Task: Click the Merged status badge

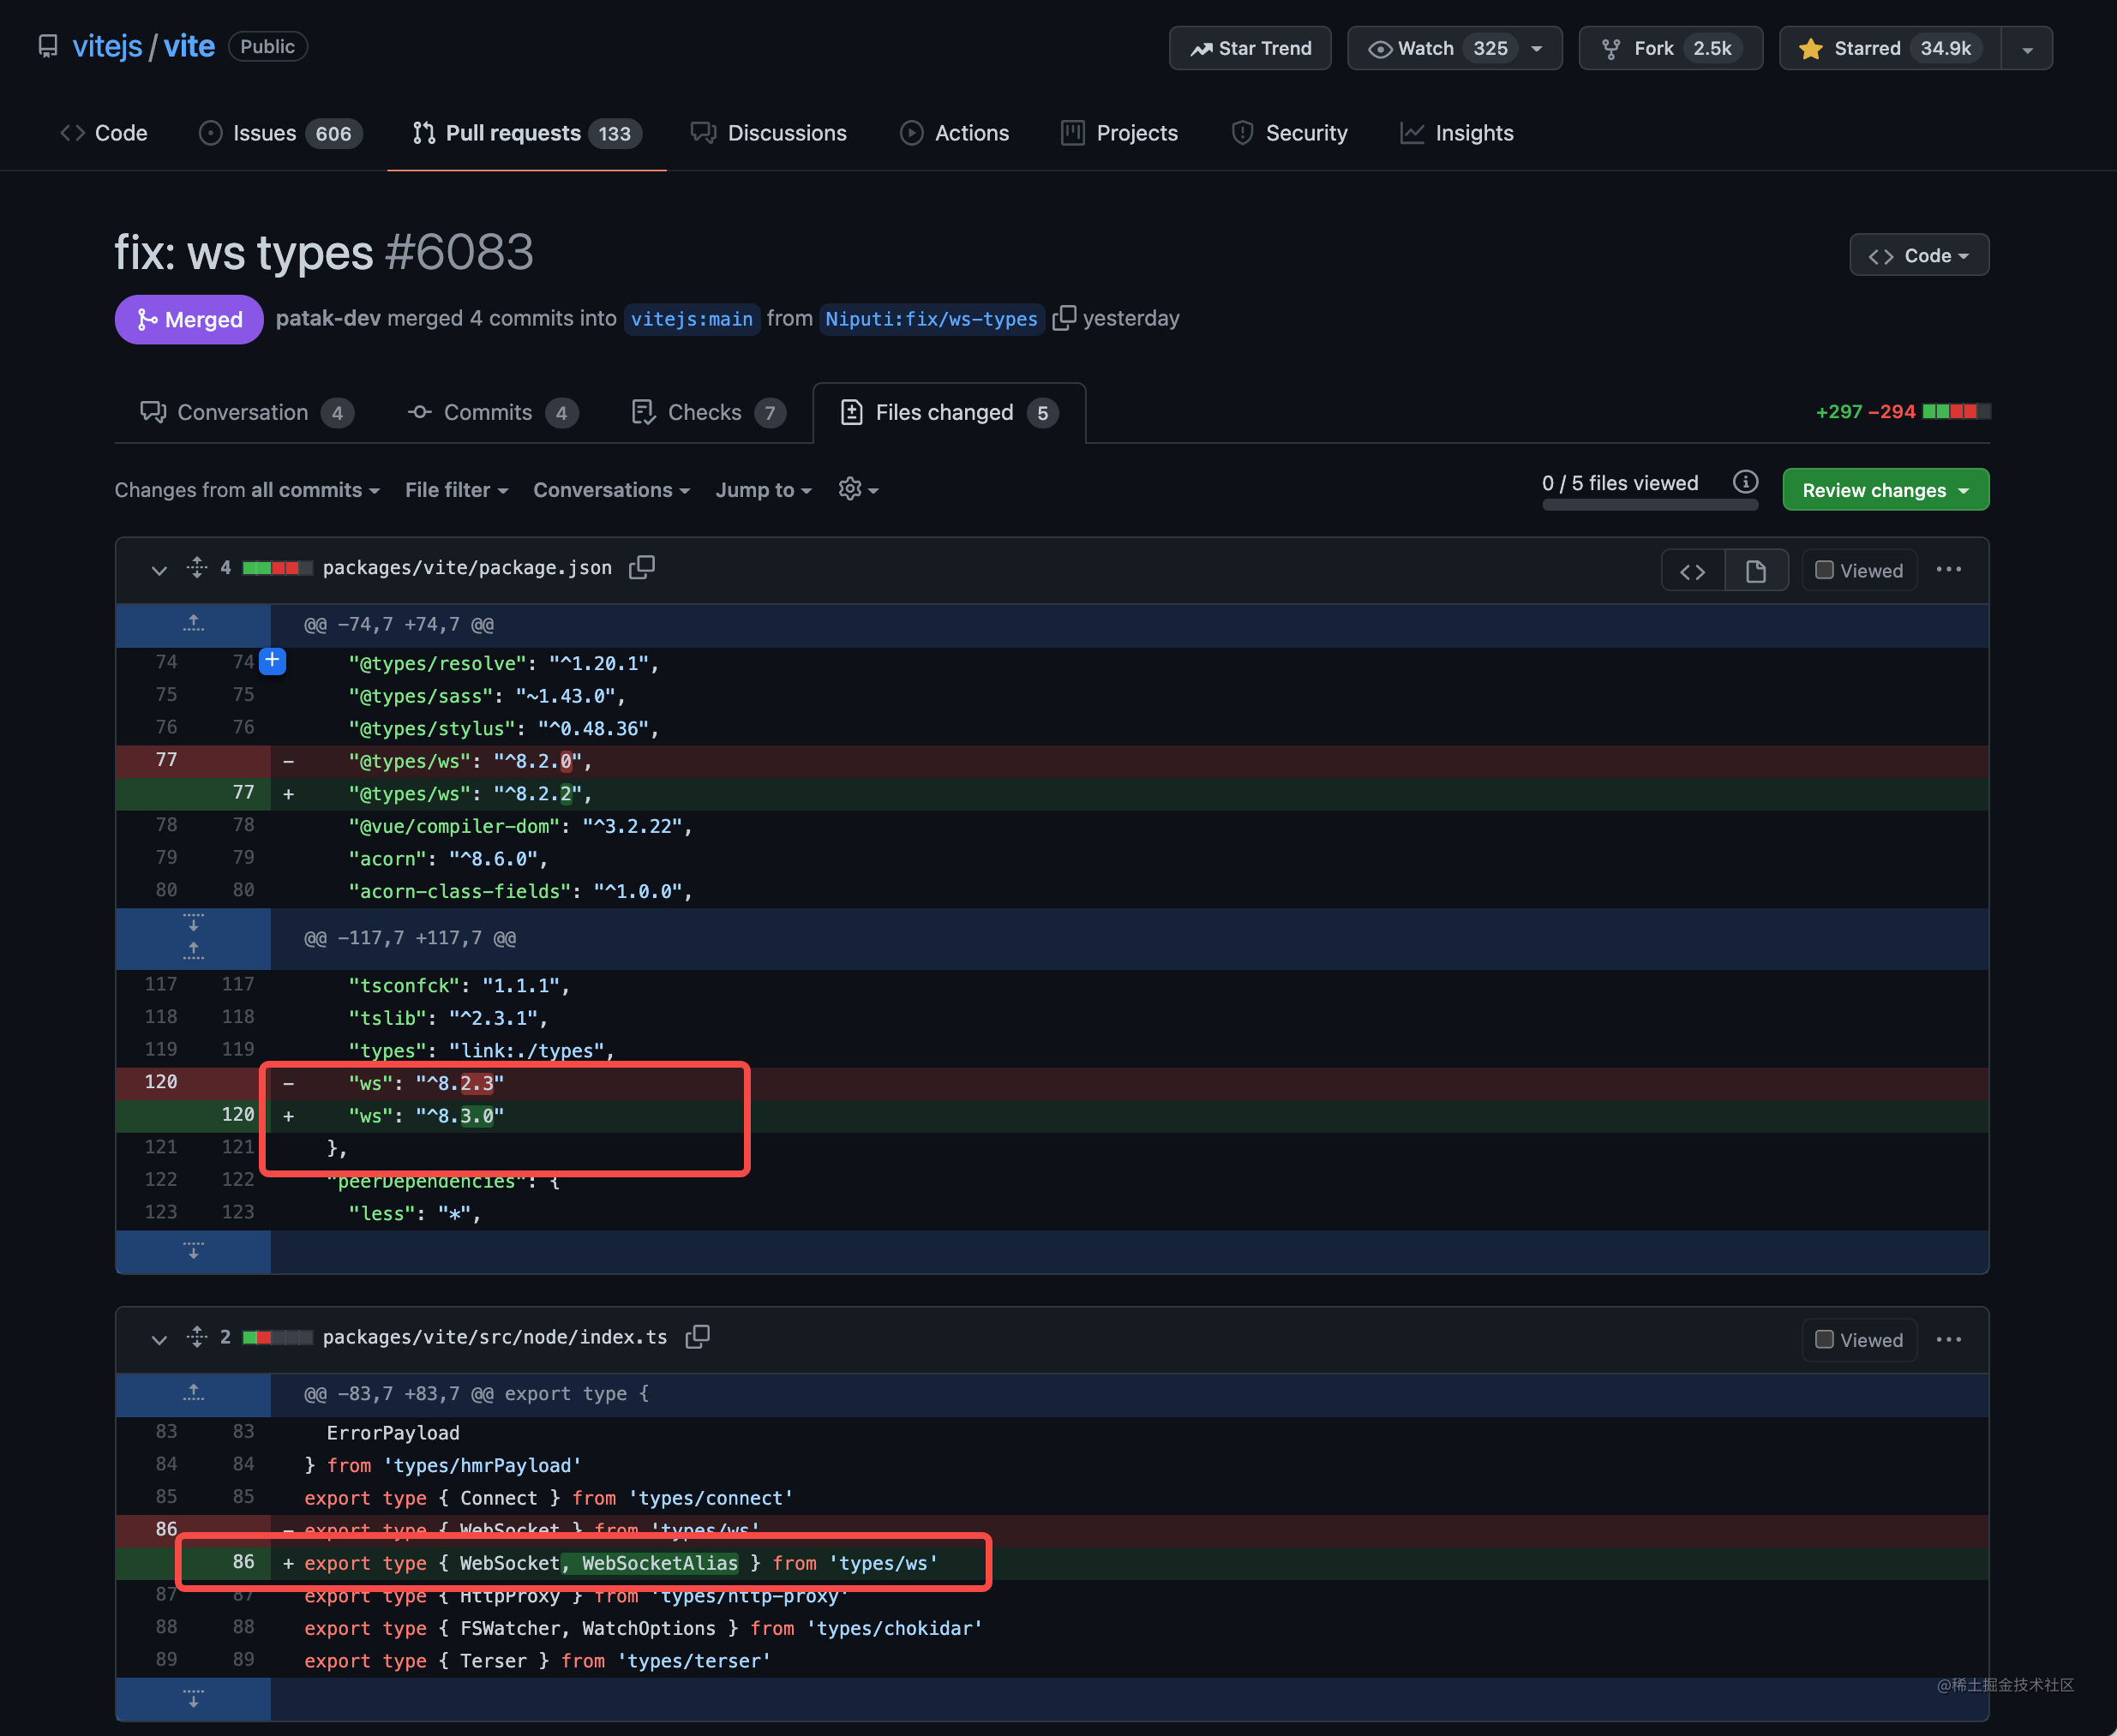Action: point(189,319)
